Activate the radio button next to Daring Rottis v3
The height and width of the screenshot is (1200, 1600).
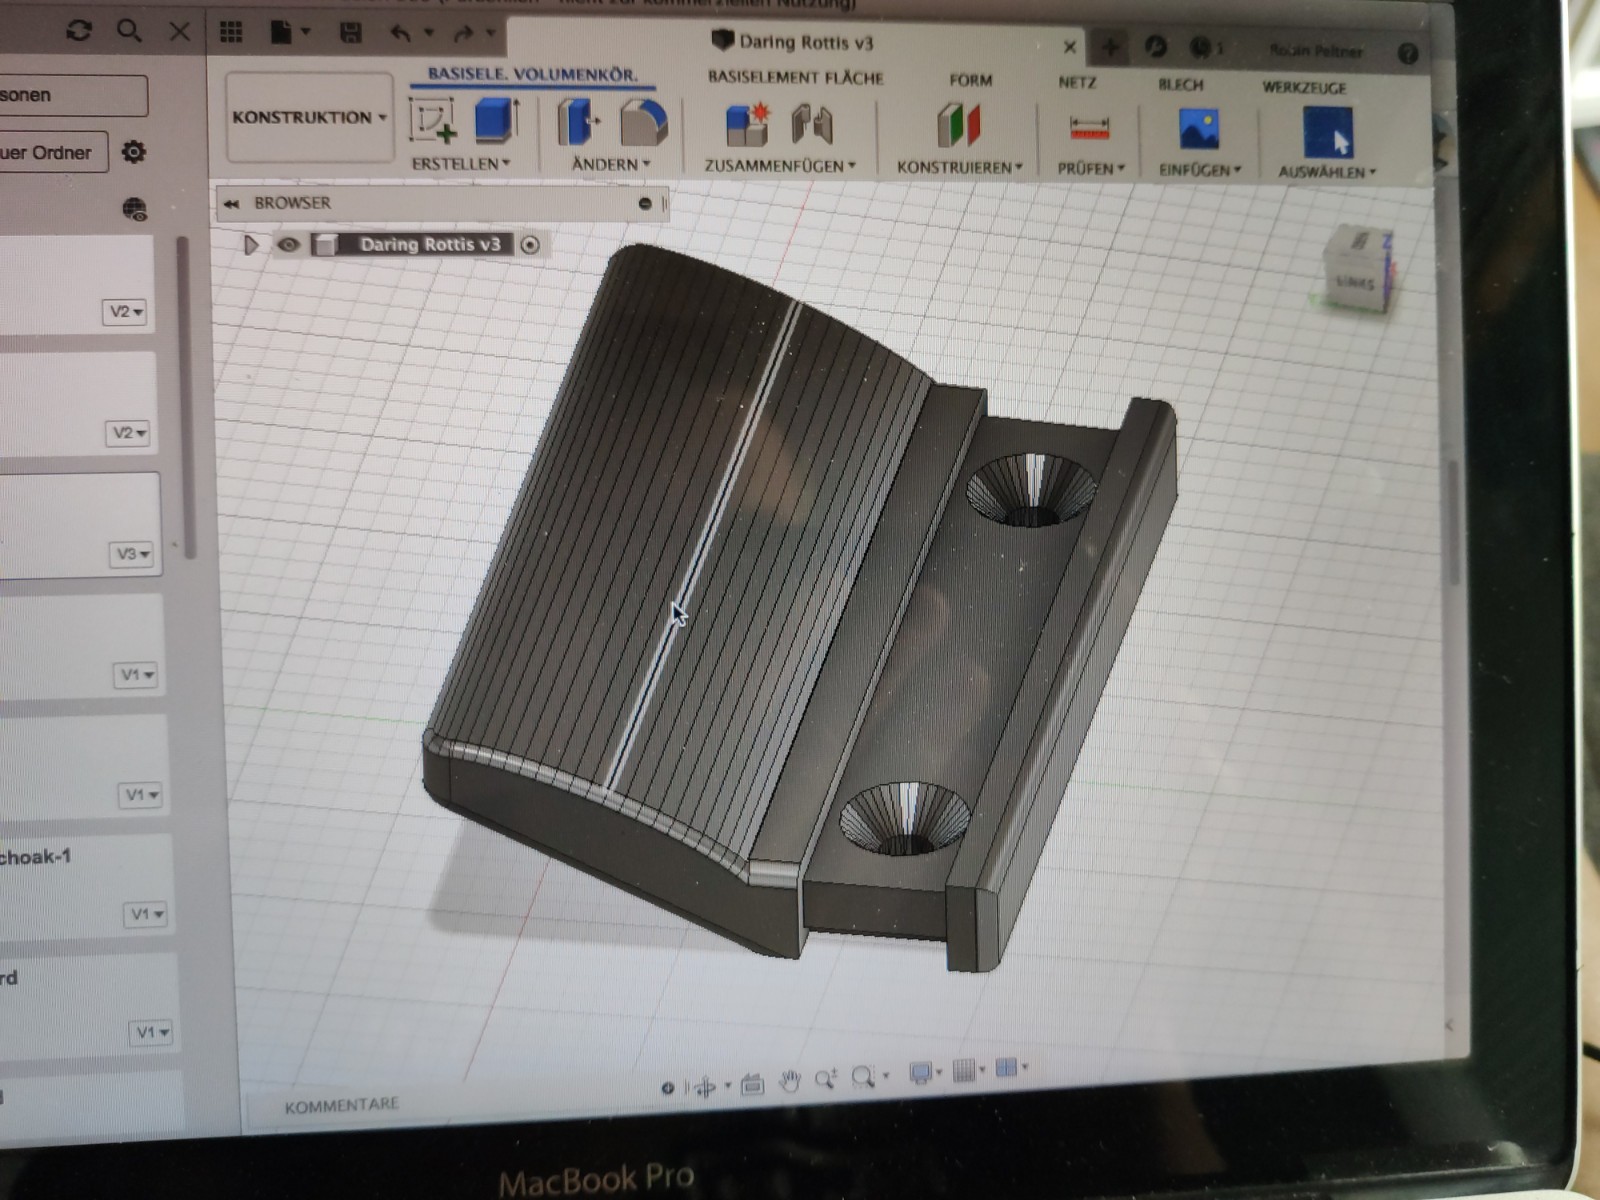[530, 245]
